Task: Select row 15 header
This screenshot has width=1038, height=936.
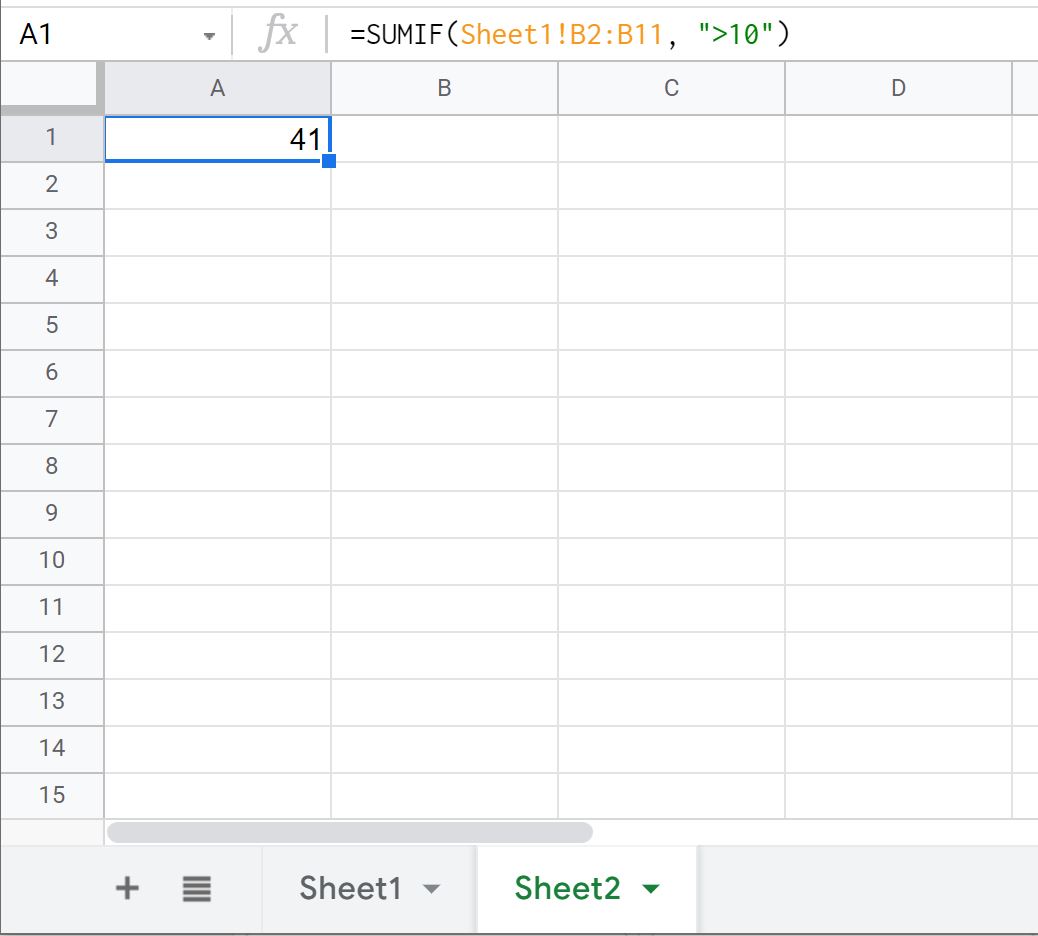Action: [x=52, y=796]
